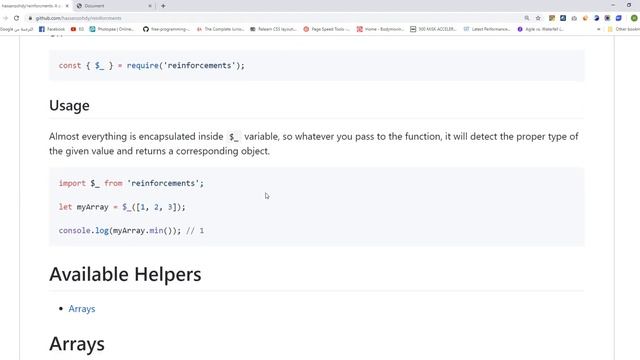Open the 300 MISK ACCELER bookmark
This screenshot has width=640, height=360.
433,29
